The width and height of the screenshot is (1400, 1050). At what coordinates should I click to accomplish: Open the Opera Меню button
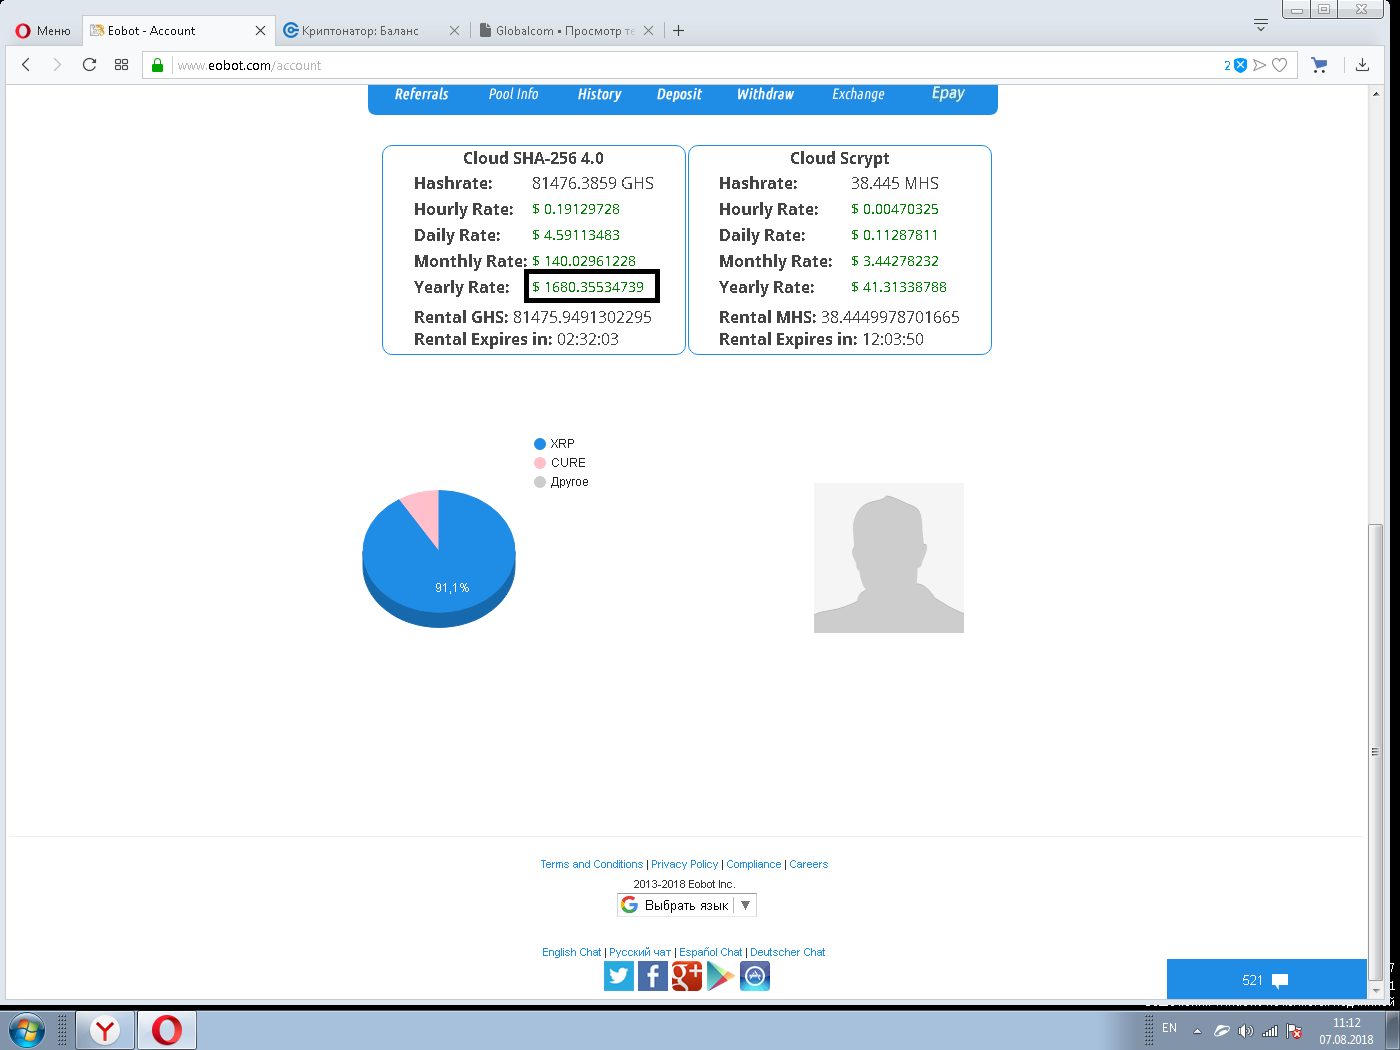pos(43,31)
